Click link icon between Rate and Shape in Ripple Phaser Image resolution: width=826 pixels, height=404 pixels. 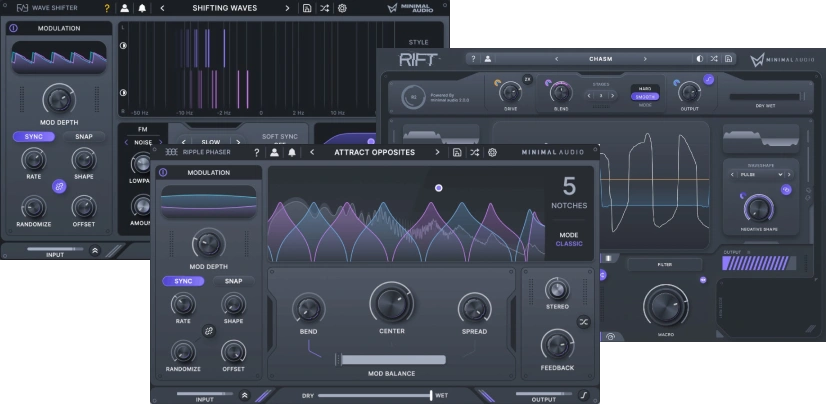click(x=208, y=329)
